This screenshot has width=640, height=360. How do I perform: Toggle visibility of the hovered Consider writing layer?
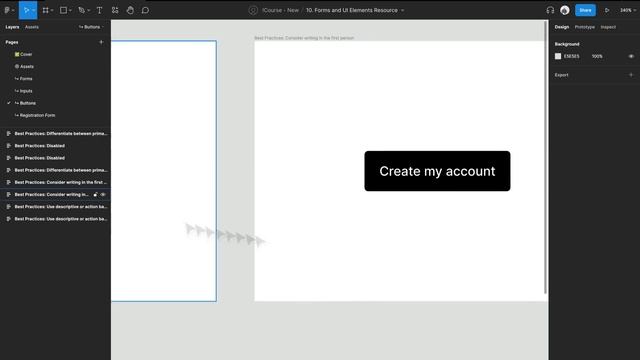click(x=103, y=195)
